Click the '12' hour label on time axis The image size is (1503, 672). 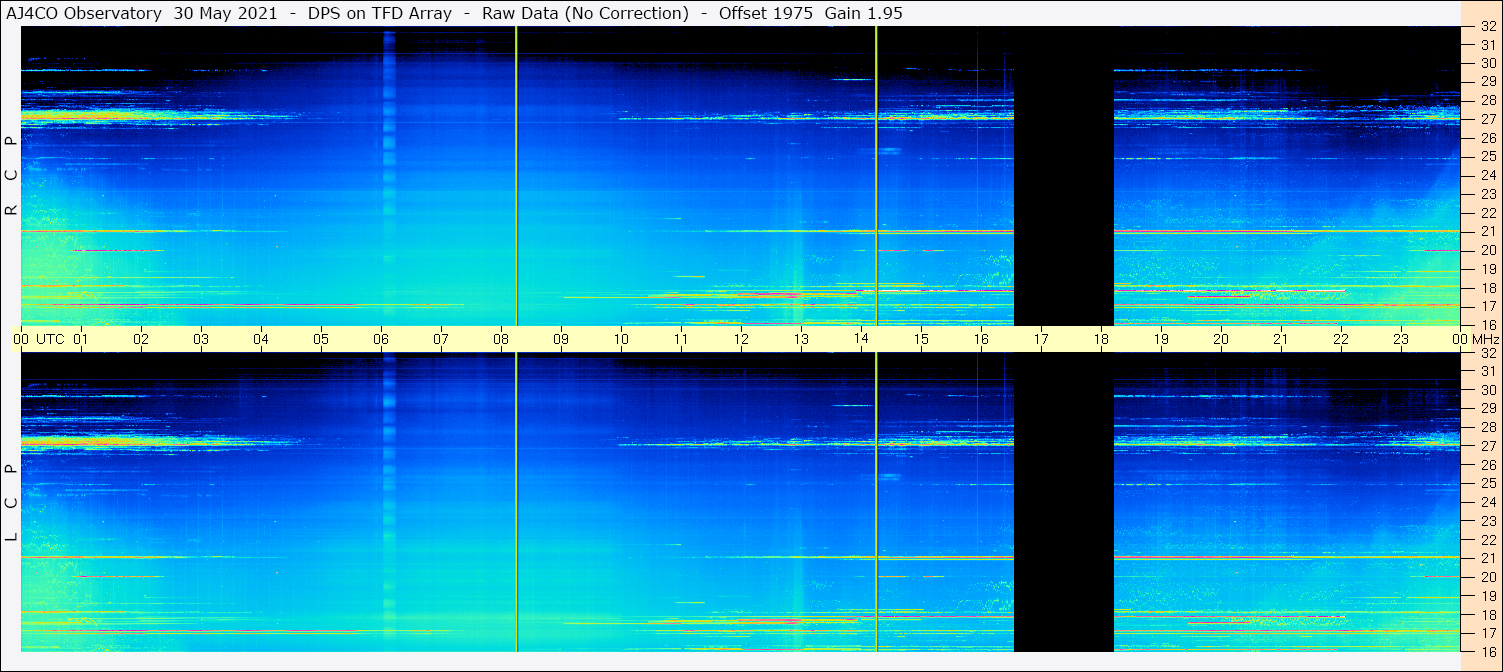(741, 339)
